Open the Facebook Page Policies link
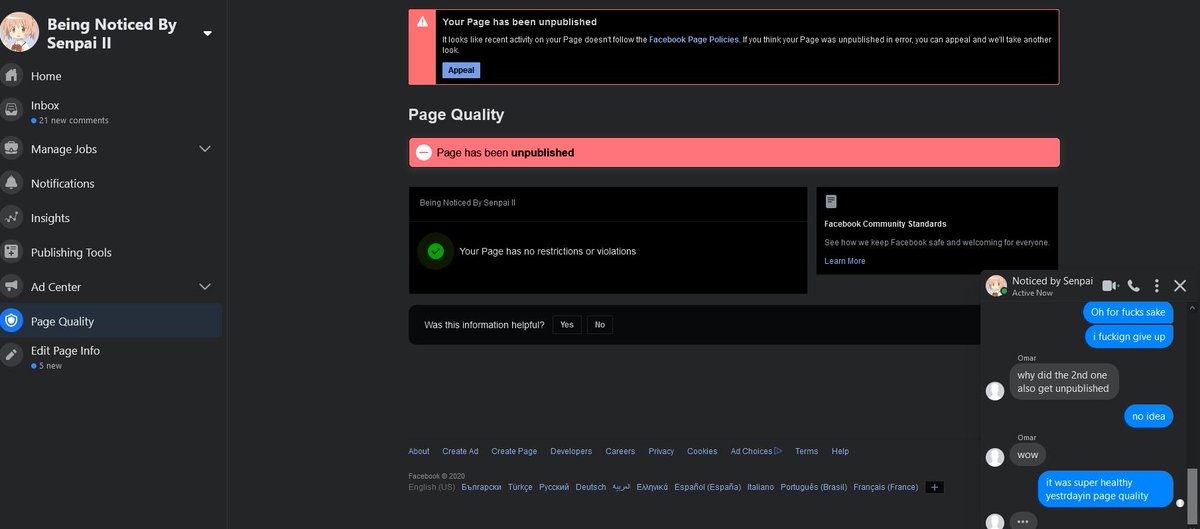 click(694, 39)
